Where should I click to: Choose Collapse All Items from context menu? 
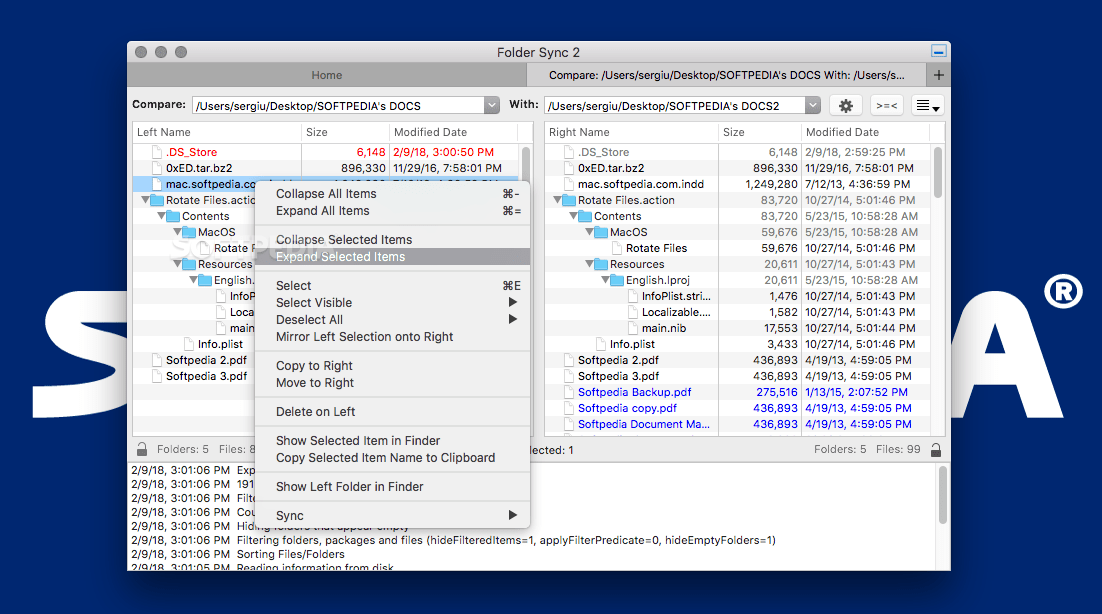point(392,194)
